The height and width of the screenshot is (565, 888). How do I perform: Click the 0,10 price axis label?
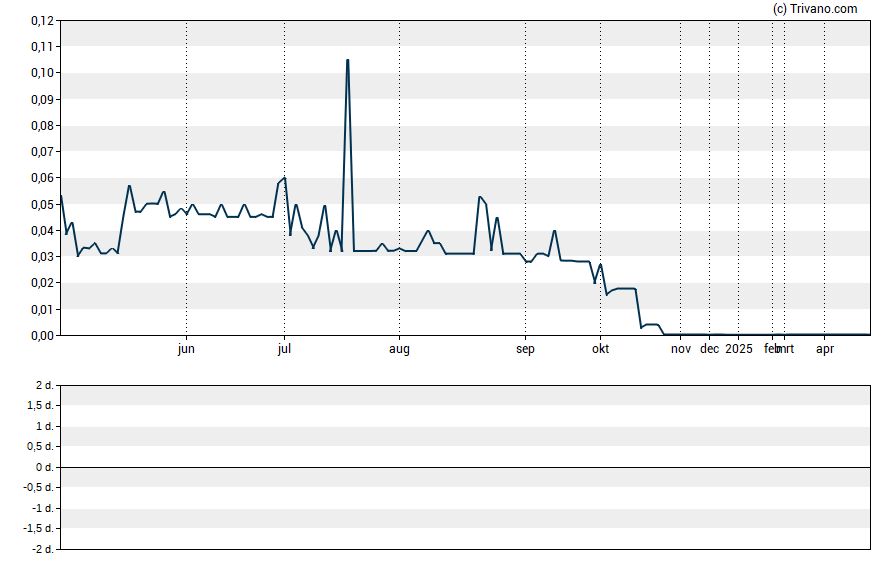pos(42,73)
